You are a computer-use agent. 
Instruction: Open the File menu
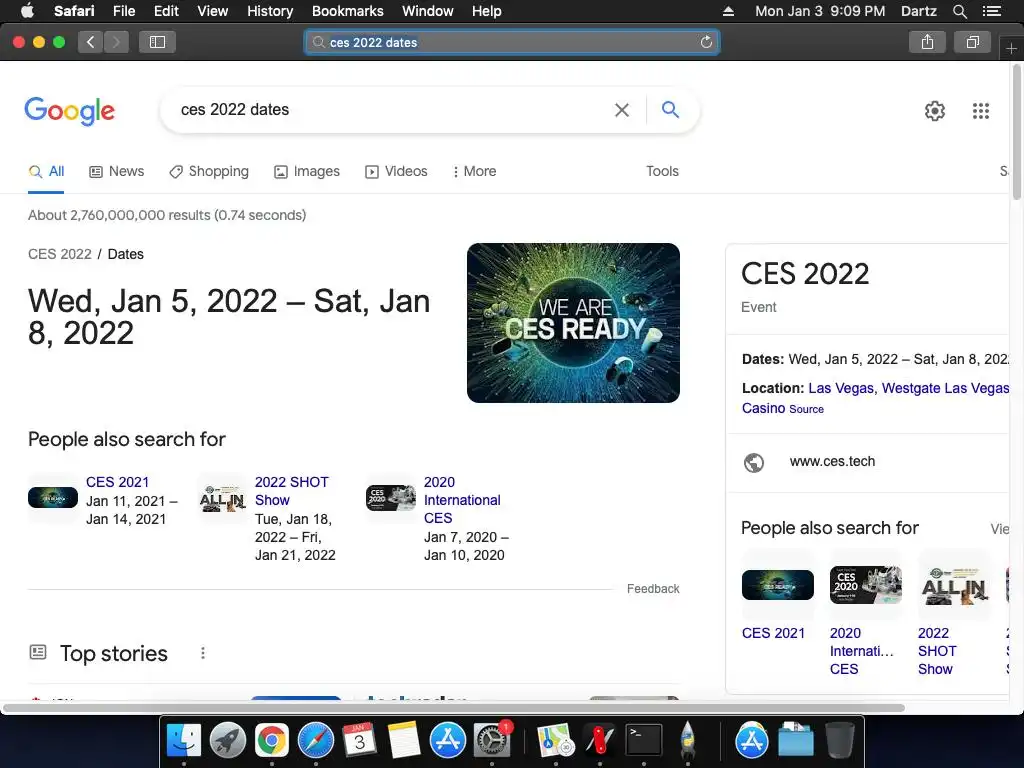(x=124, y=11)
